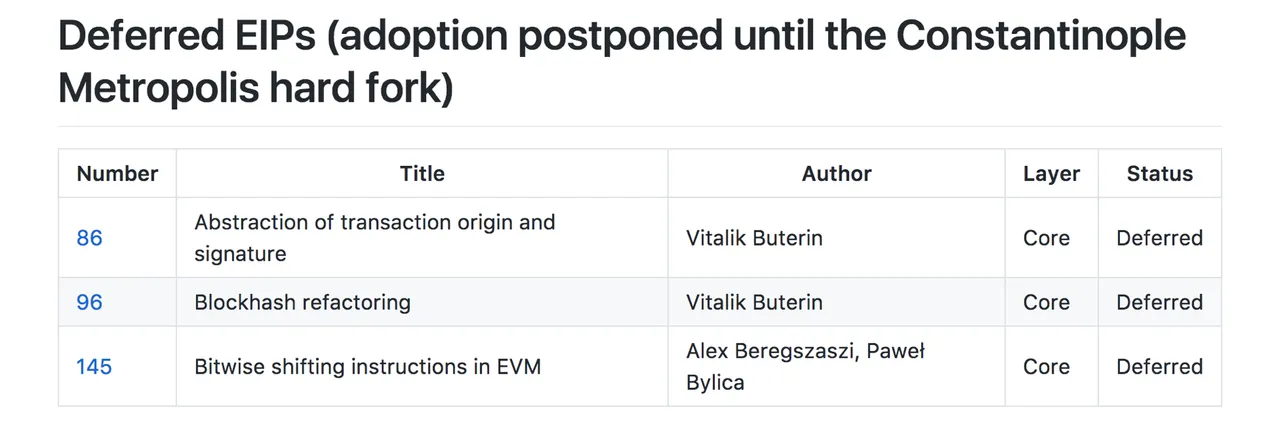Click the Status column header
The height and width of the screenshot is (421, 1280).
coord(1160,174)
